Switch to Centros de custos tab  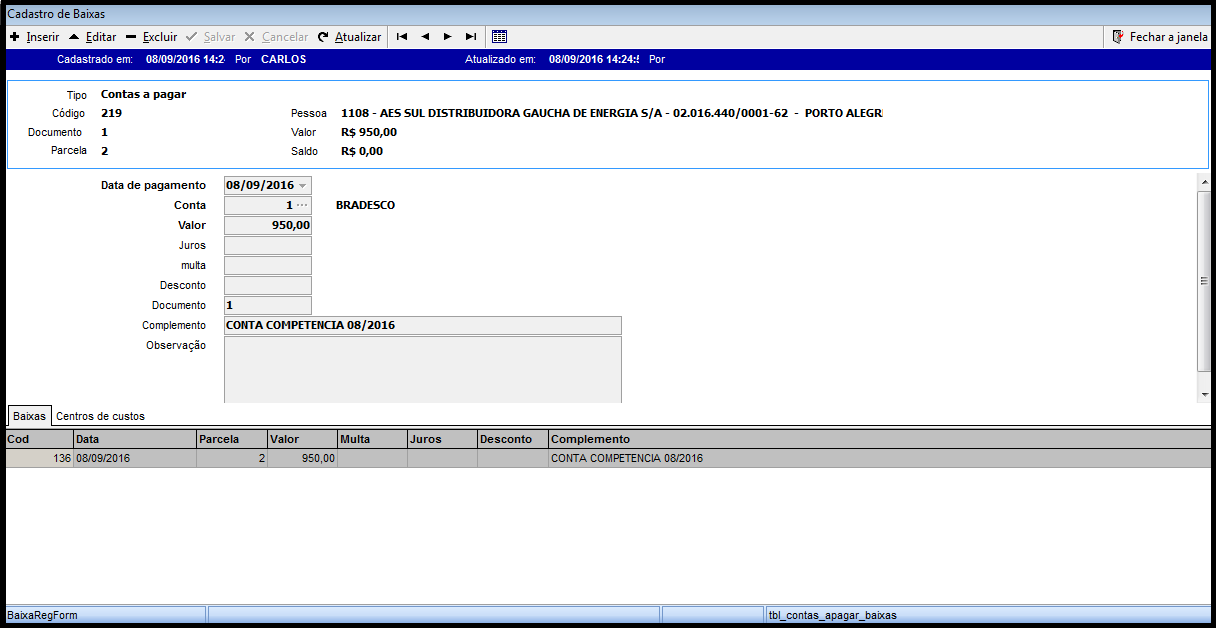pyautogui.click(x=100, y=416)
